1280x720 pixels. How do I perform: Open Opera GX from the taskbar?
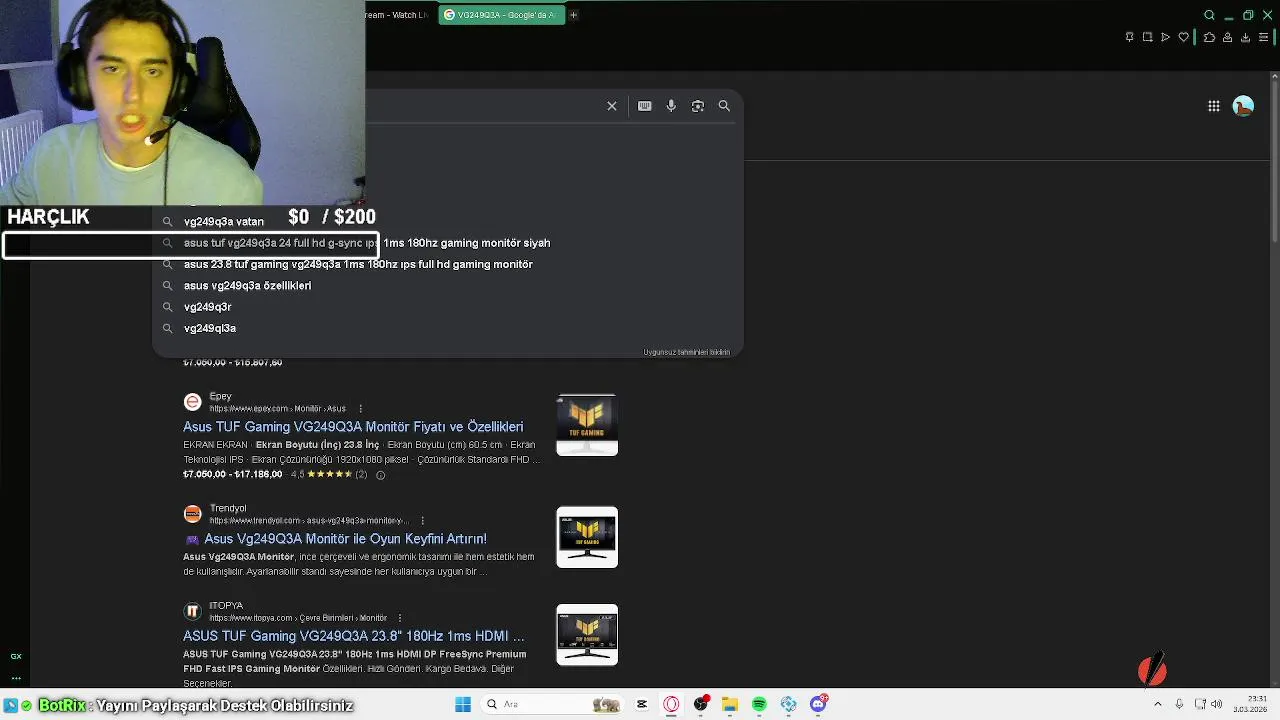671,704
